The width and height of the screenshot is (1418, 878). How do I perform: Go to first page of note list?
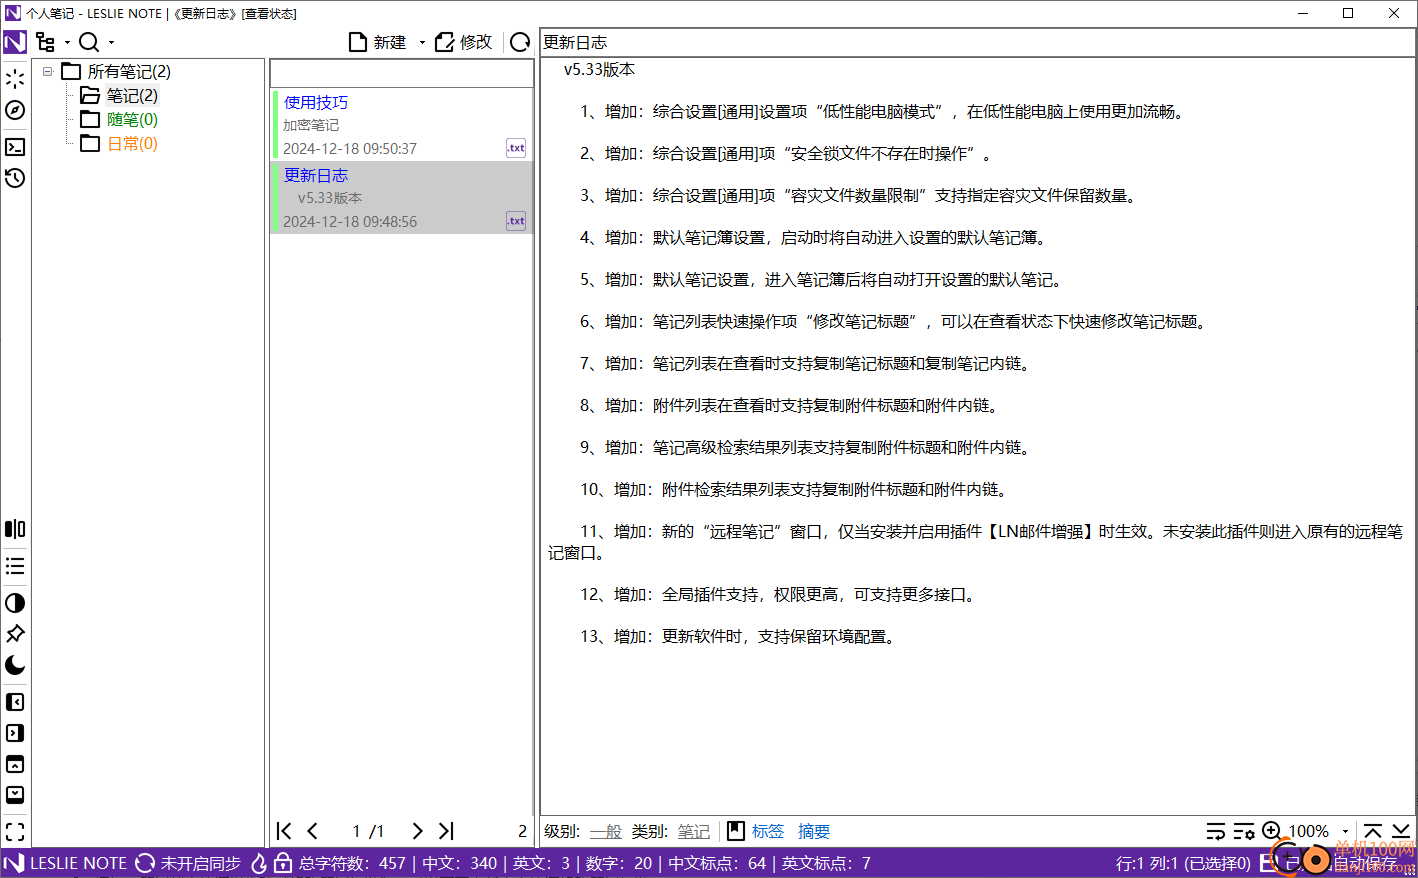coord(284,831)
